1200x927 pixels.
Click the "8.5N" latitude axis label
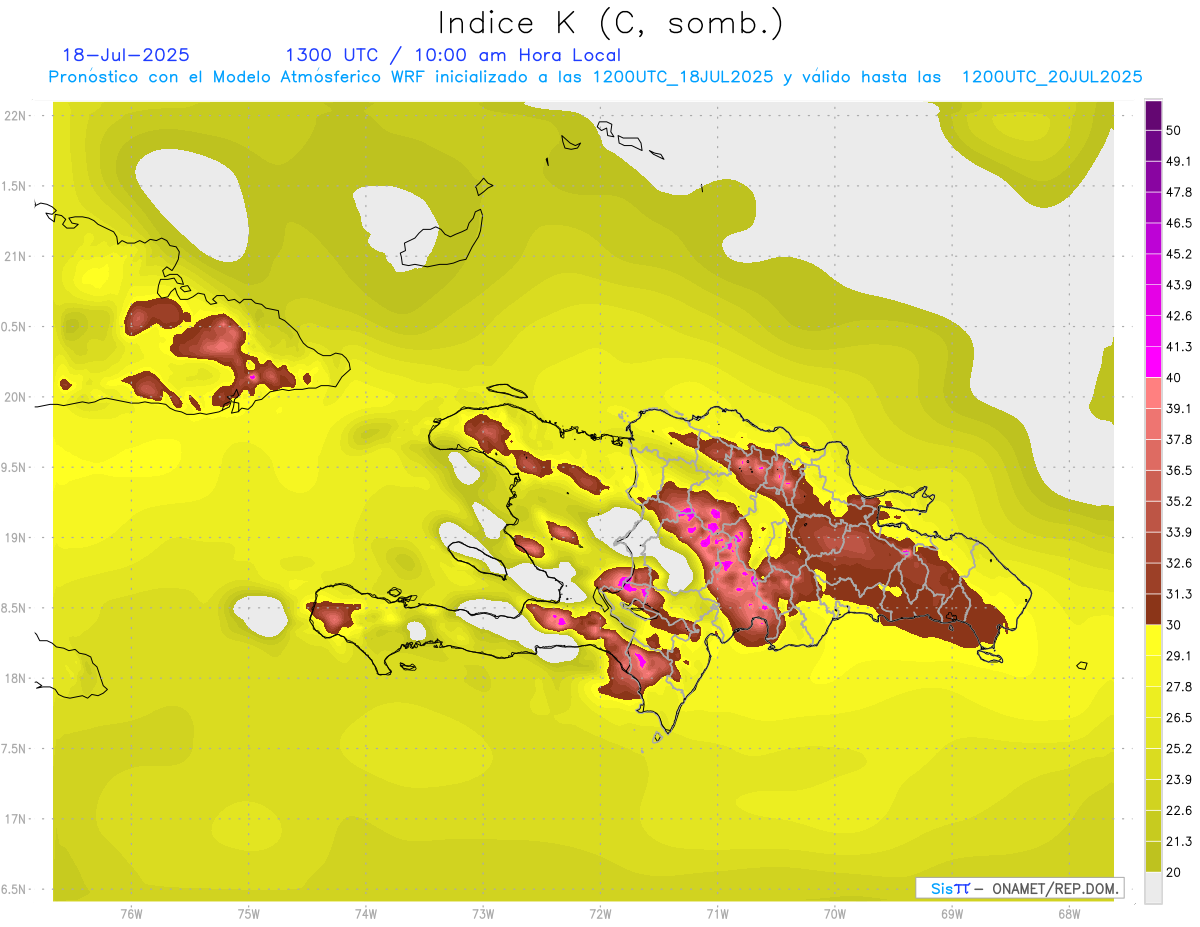(x=15, y=608)
